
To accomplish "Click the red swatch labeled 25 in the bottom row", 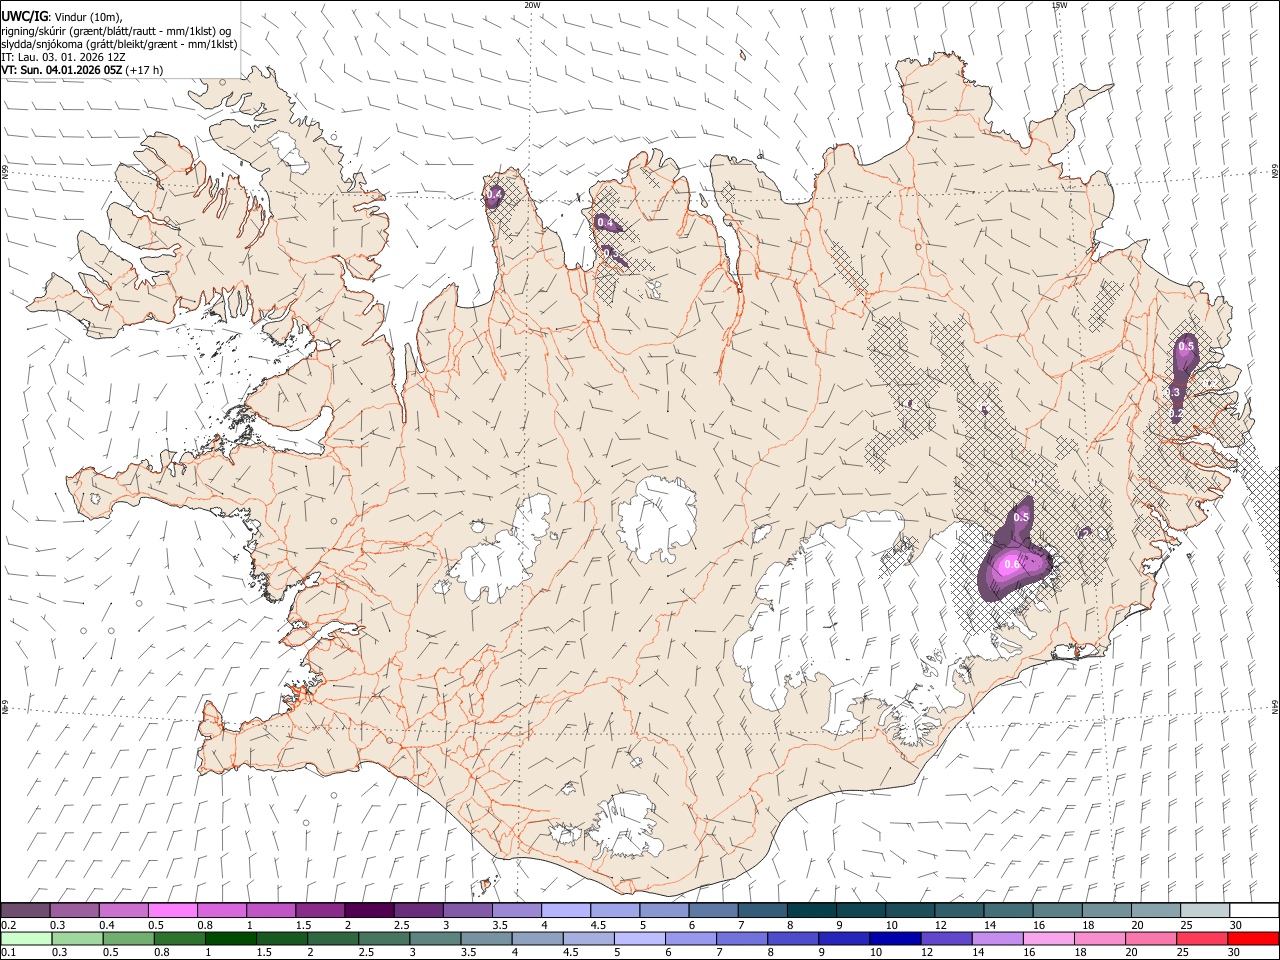I will pos(1201,939).
